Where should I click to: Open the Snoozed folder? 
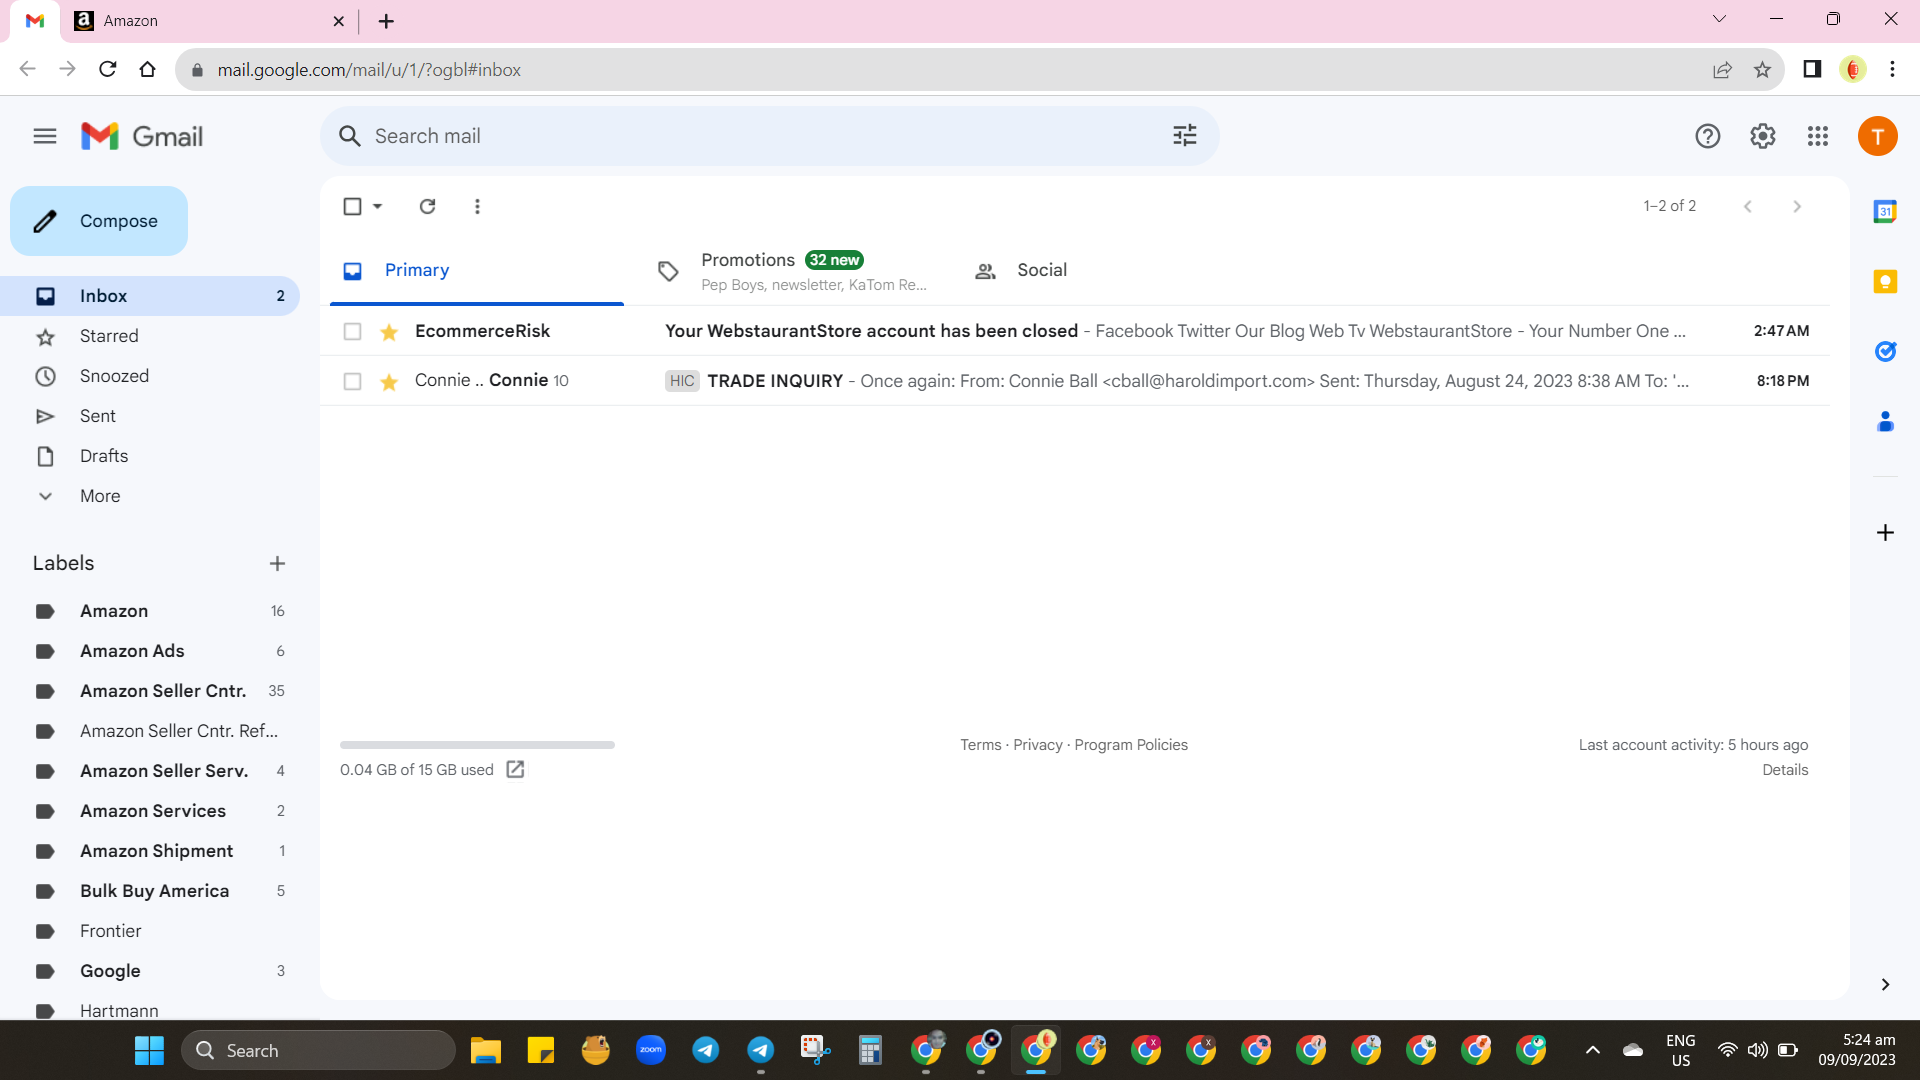pyautogui.click(x=150, y=376)
